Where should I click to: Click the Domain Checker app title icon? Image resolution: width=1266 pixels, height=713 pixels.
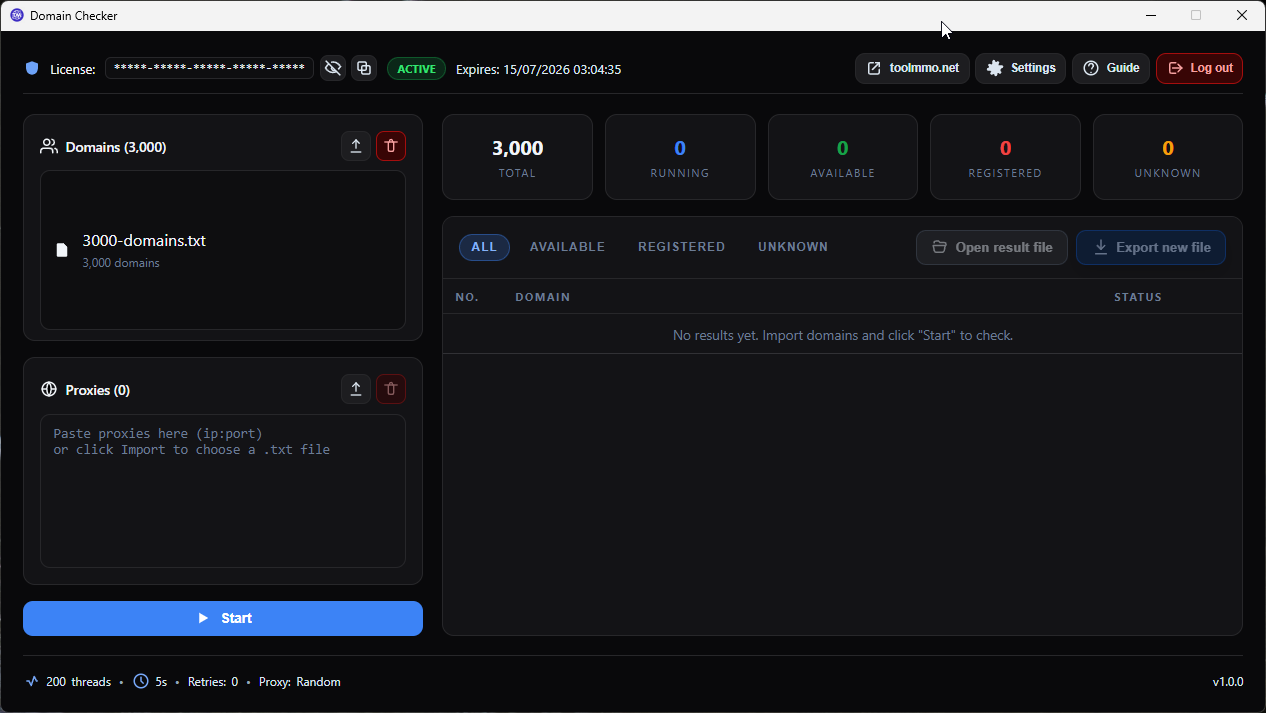tap(16, 15)
